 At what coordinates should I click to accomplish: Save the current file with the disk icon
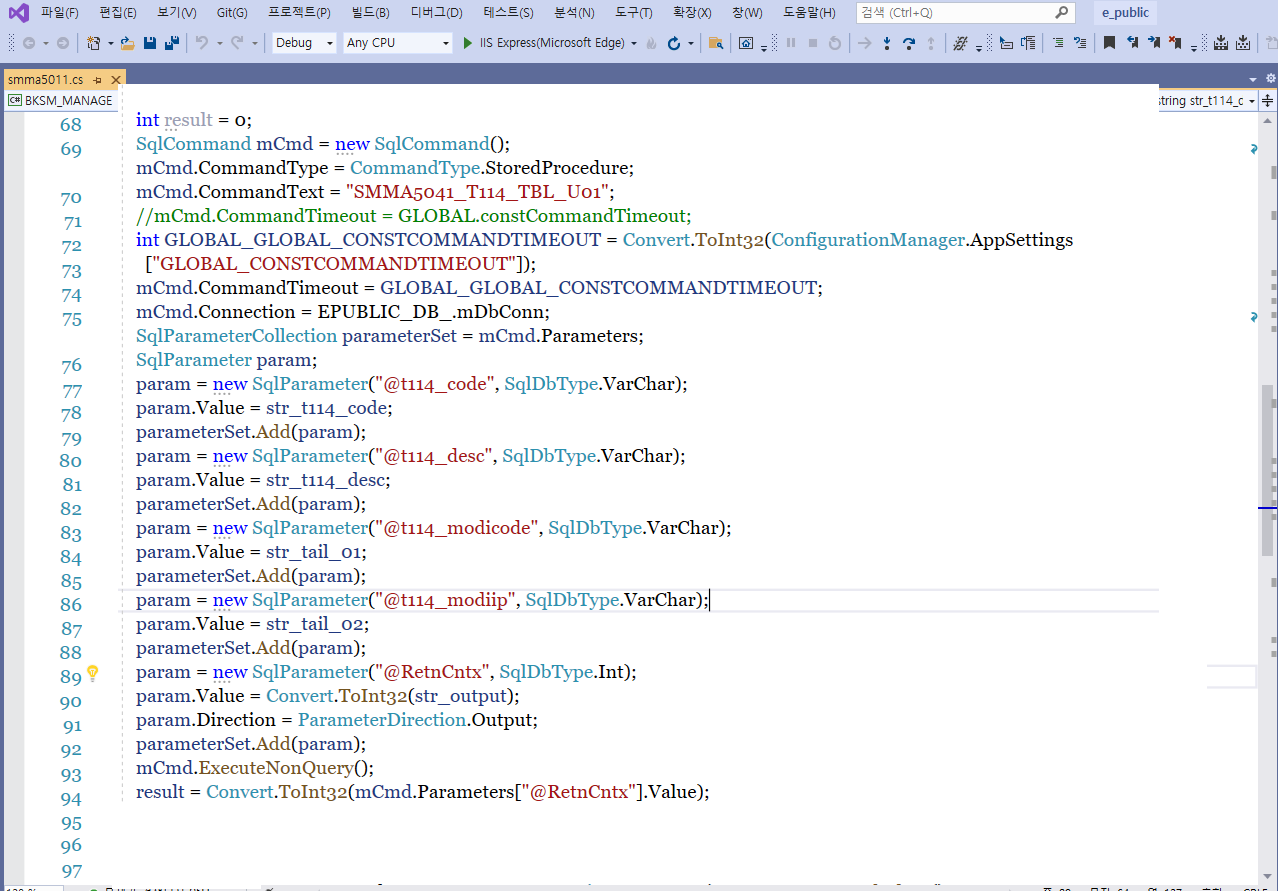tap(150, 43)
